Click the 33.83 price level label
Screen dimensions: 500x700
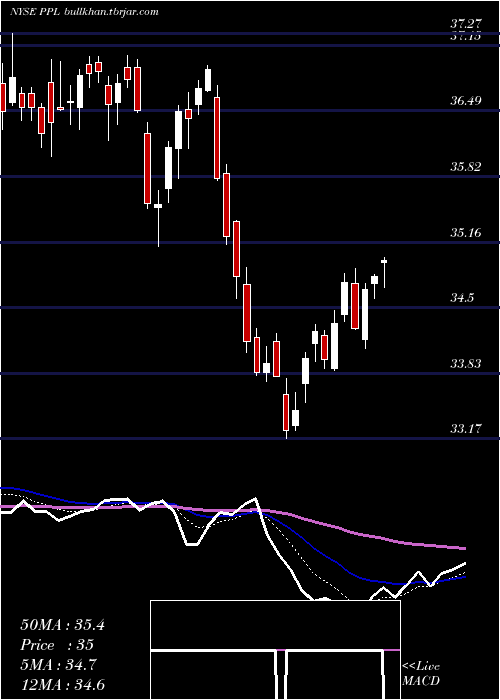[x=465, y=364]
